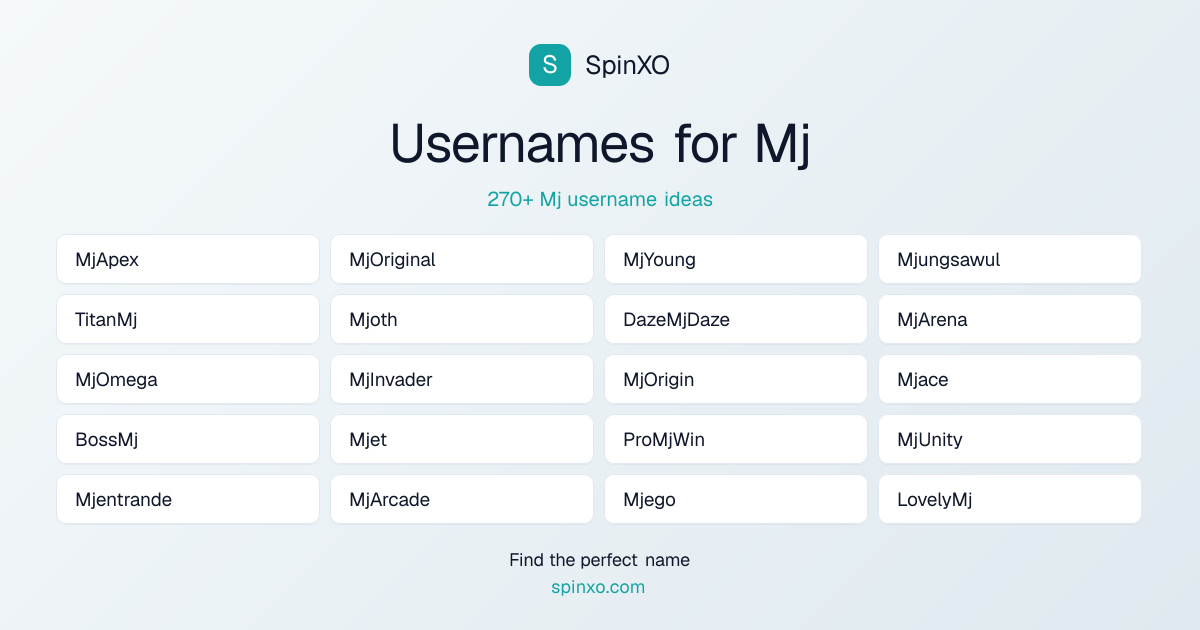The width and height of the screenshot is (1200, 630).
Task: Choose the Mjet username
Action: [462, 439]
